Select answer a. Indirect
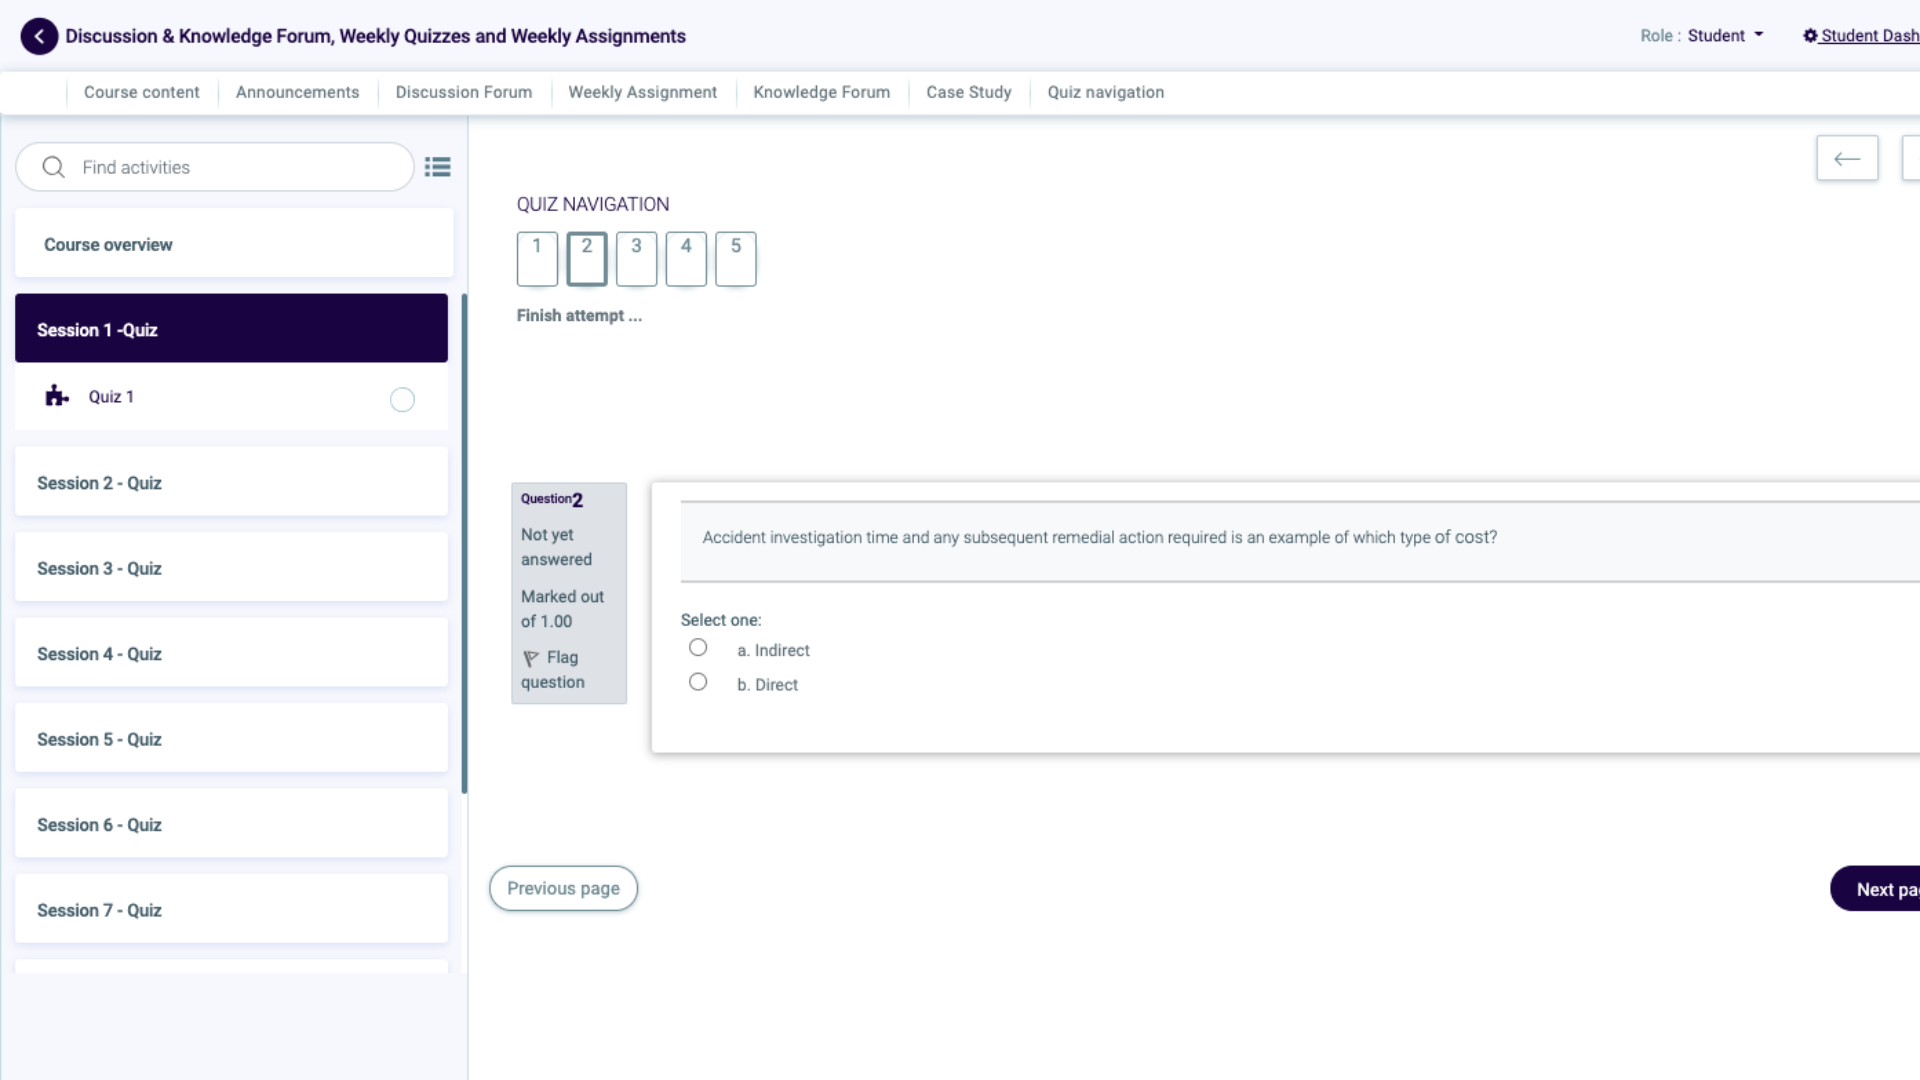 click(698, 648)
